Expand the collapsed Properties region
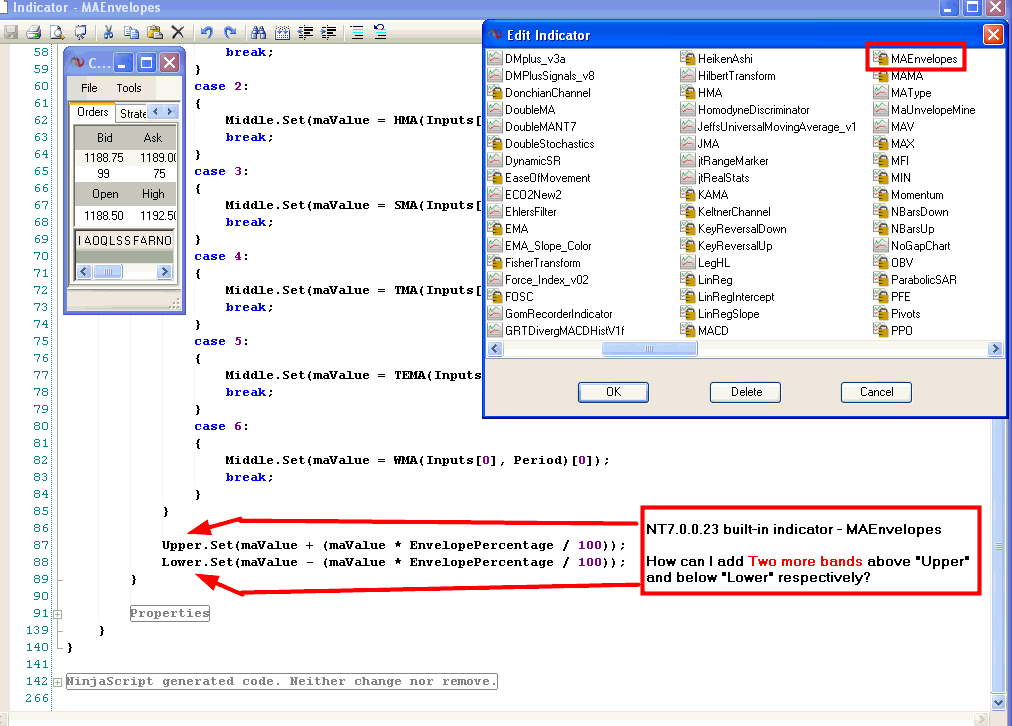The width and height of the screenshot is (1012, 726). [x=57, y=614]
